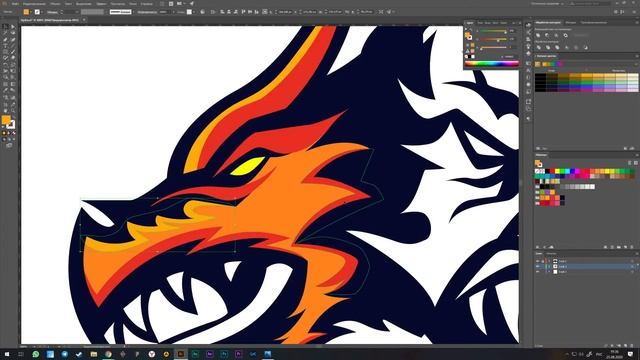The width and height of the screenshot is (640, 360).
Task: Click stroke color swatch in control bar
Action: pos(37,12)
